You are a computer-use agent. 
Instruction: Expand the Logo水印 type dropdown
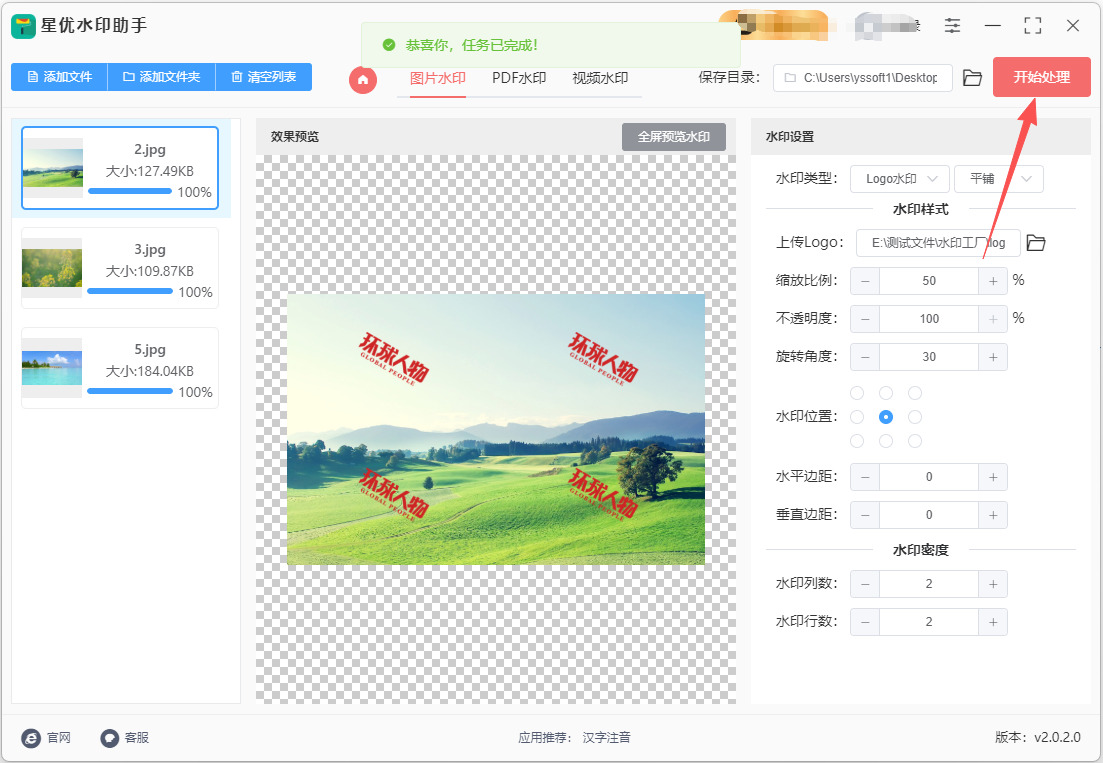900,179
